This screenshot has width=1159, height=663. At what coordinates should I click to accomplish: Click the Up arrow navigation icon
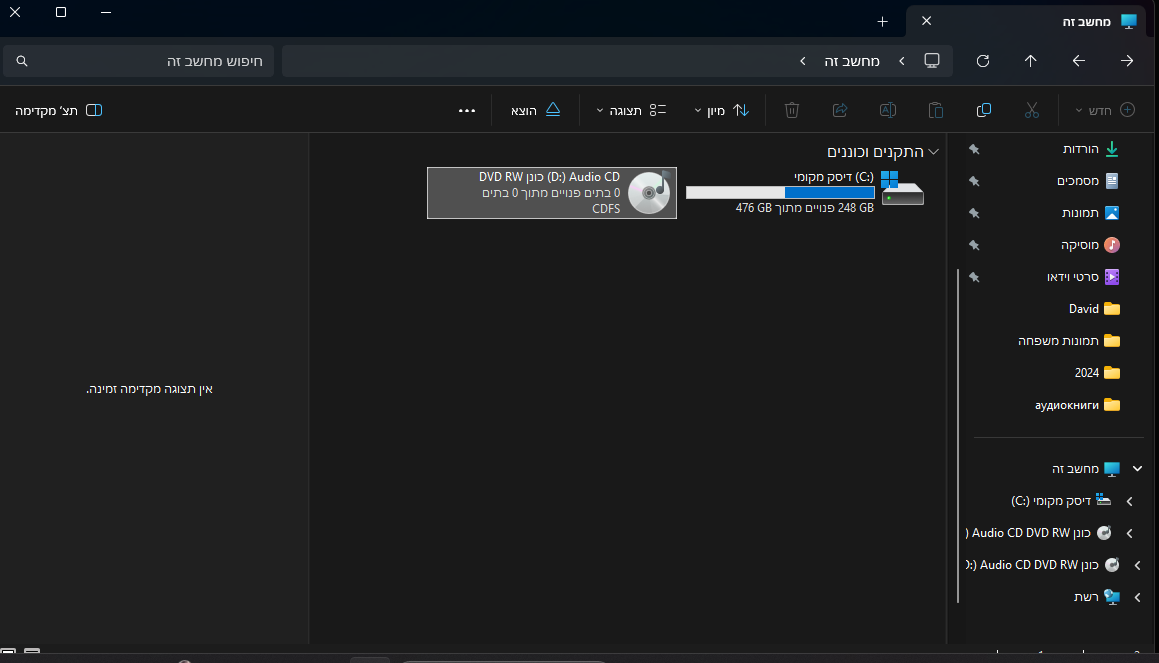tap(1030, 61)
